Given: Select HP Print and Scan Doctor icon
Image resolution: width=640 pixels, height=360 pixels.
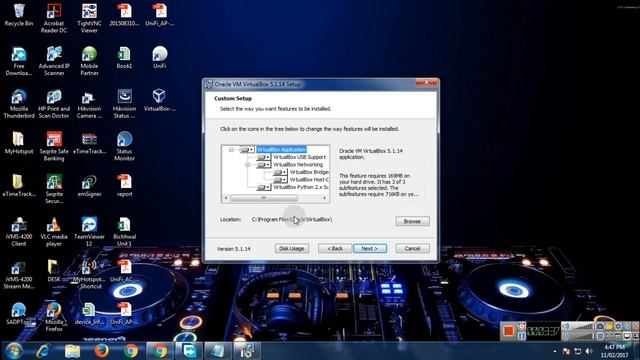Looking at the screenshot, I should coord(54,104).
